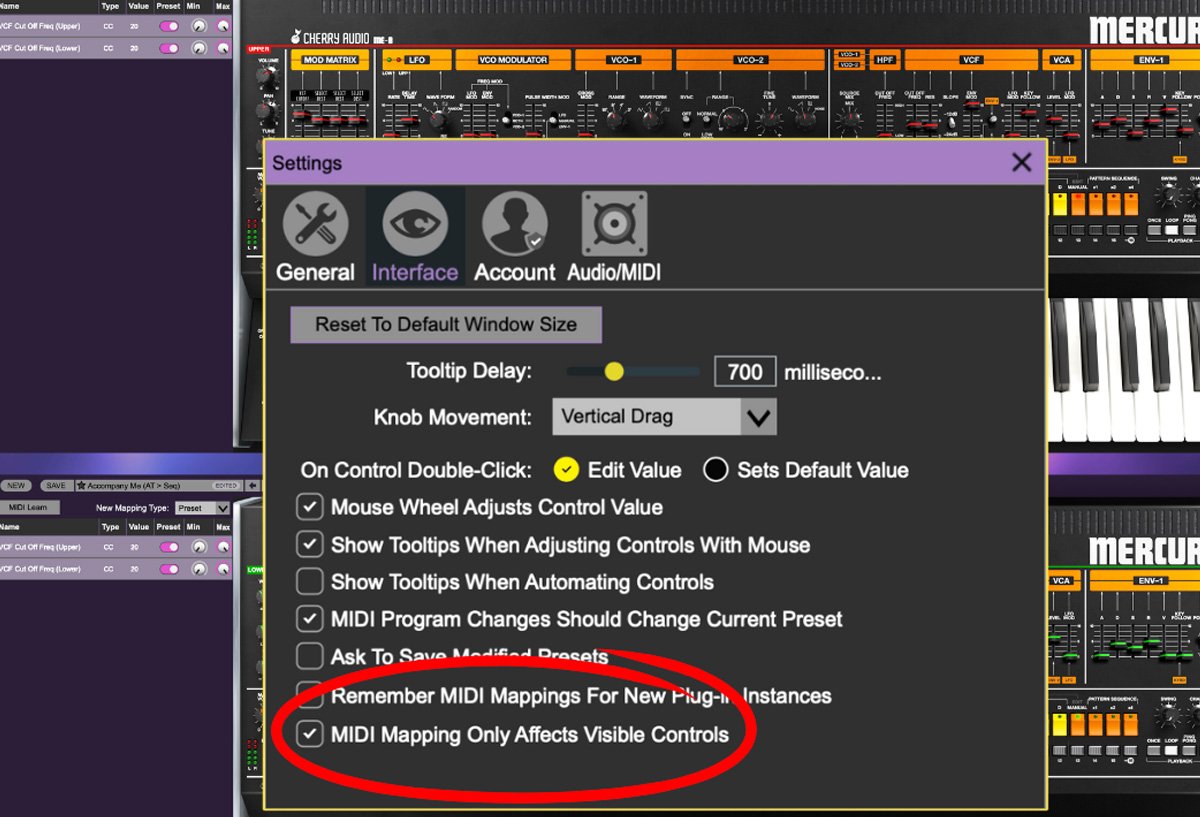This screenshot has width=1200, height=817.
Task: Click the SAVE preset button
Action: pyautogui.click(x=56, y=486)
